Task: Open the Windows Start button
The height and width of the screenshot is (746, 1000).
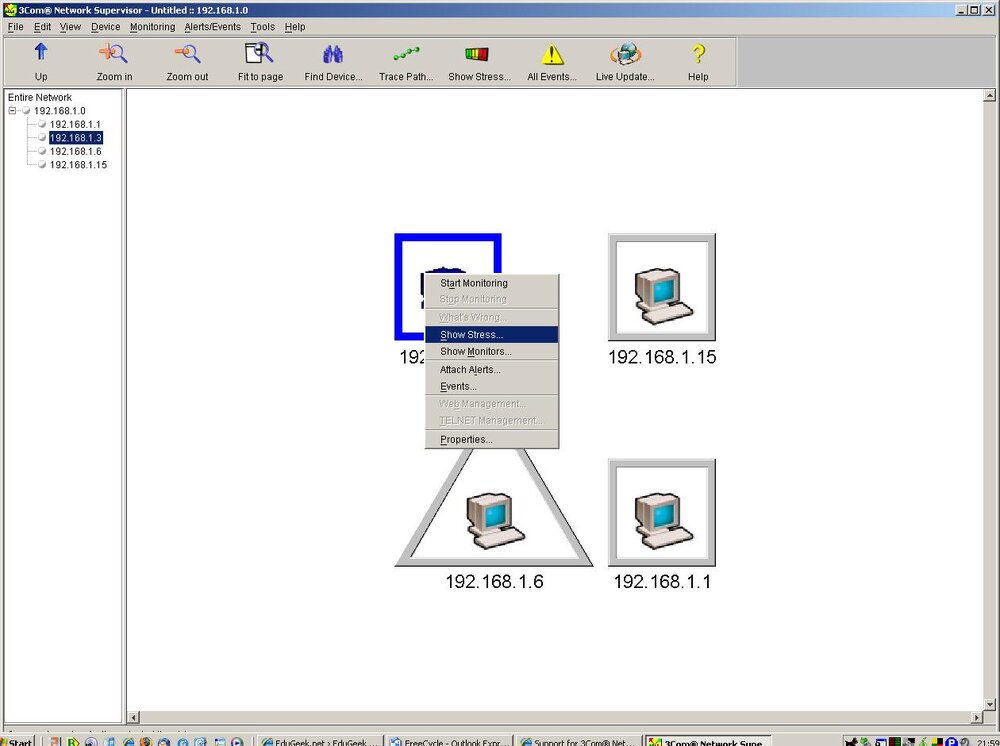Action: pyautogui.click(x=18, y=741)
